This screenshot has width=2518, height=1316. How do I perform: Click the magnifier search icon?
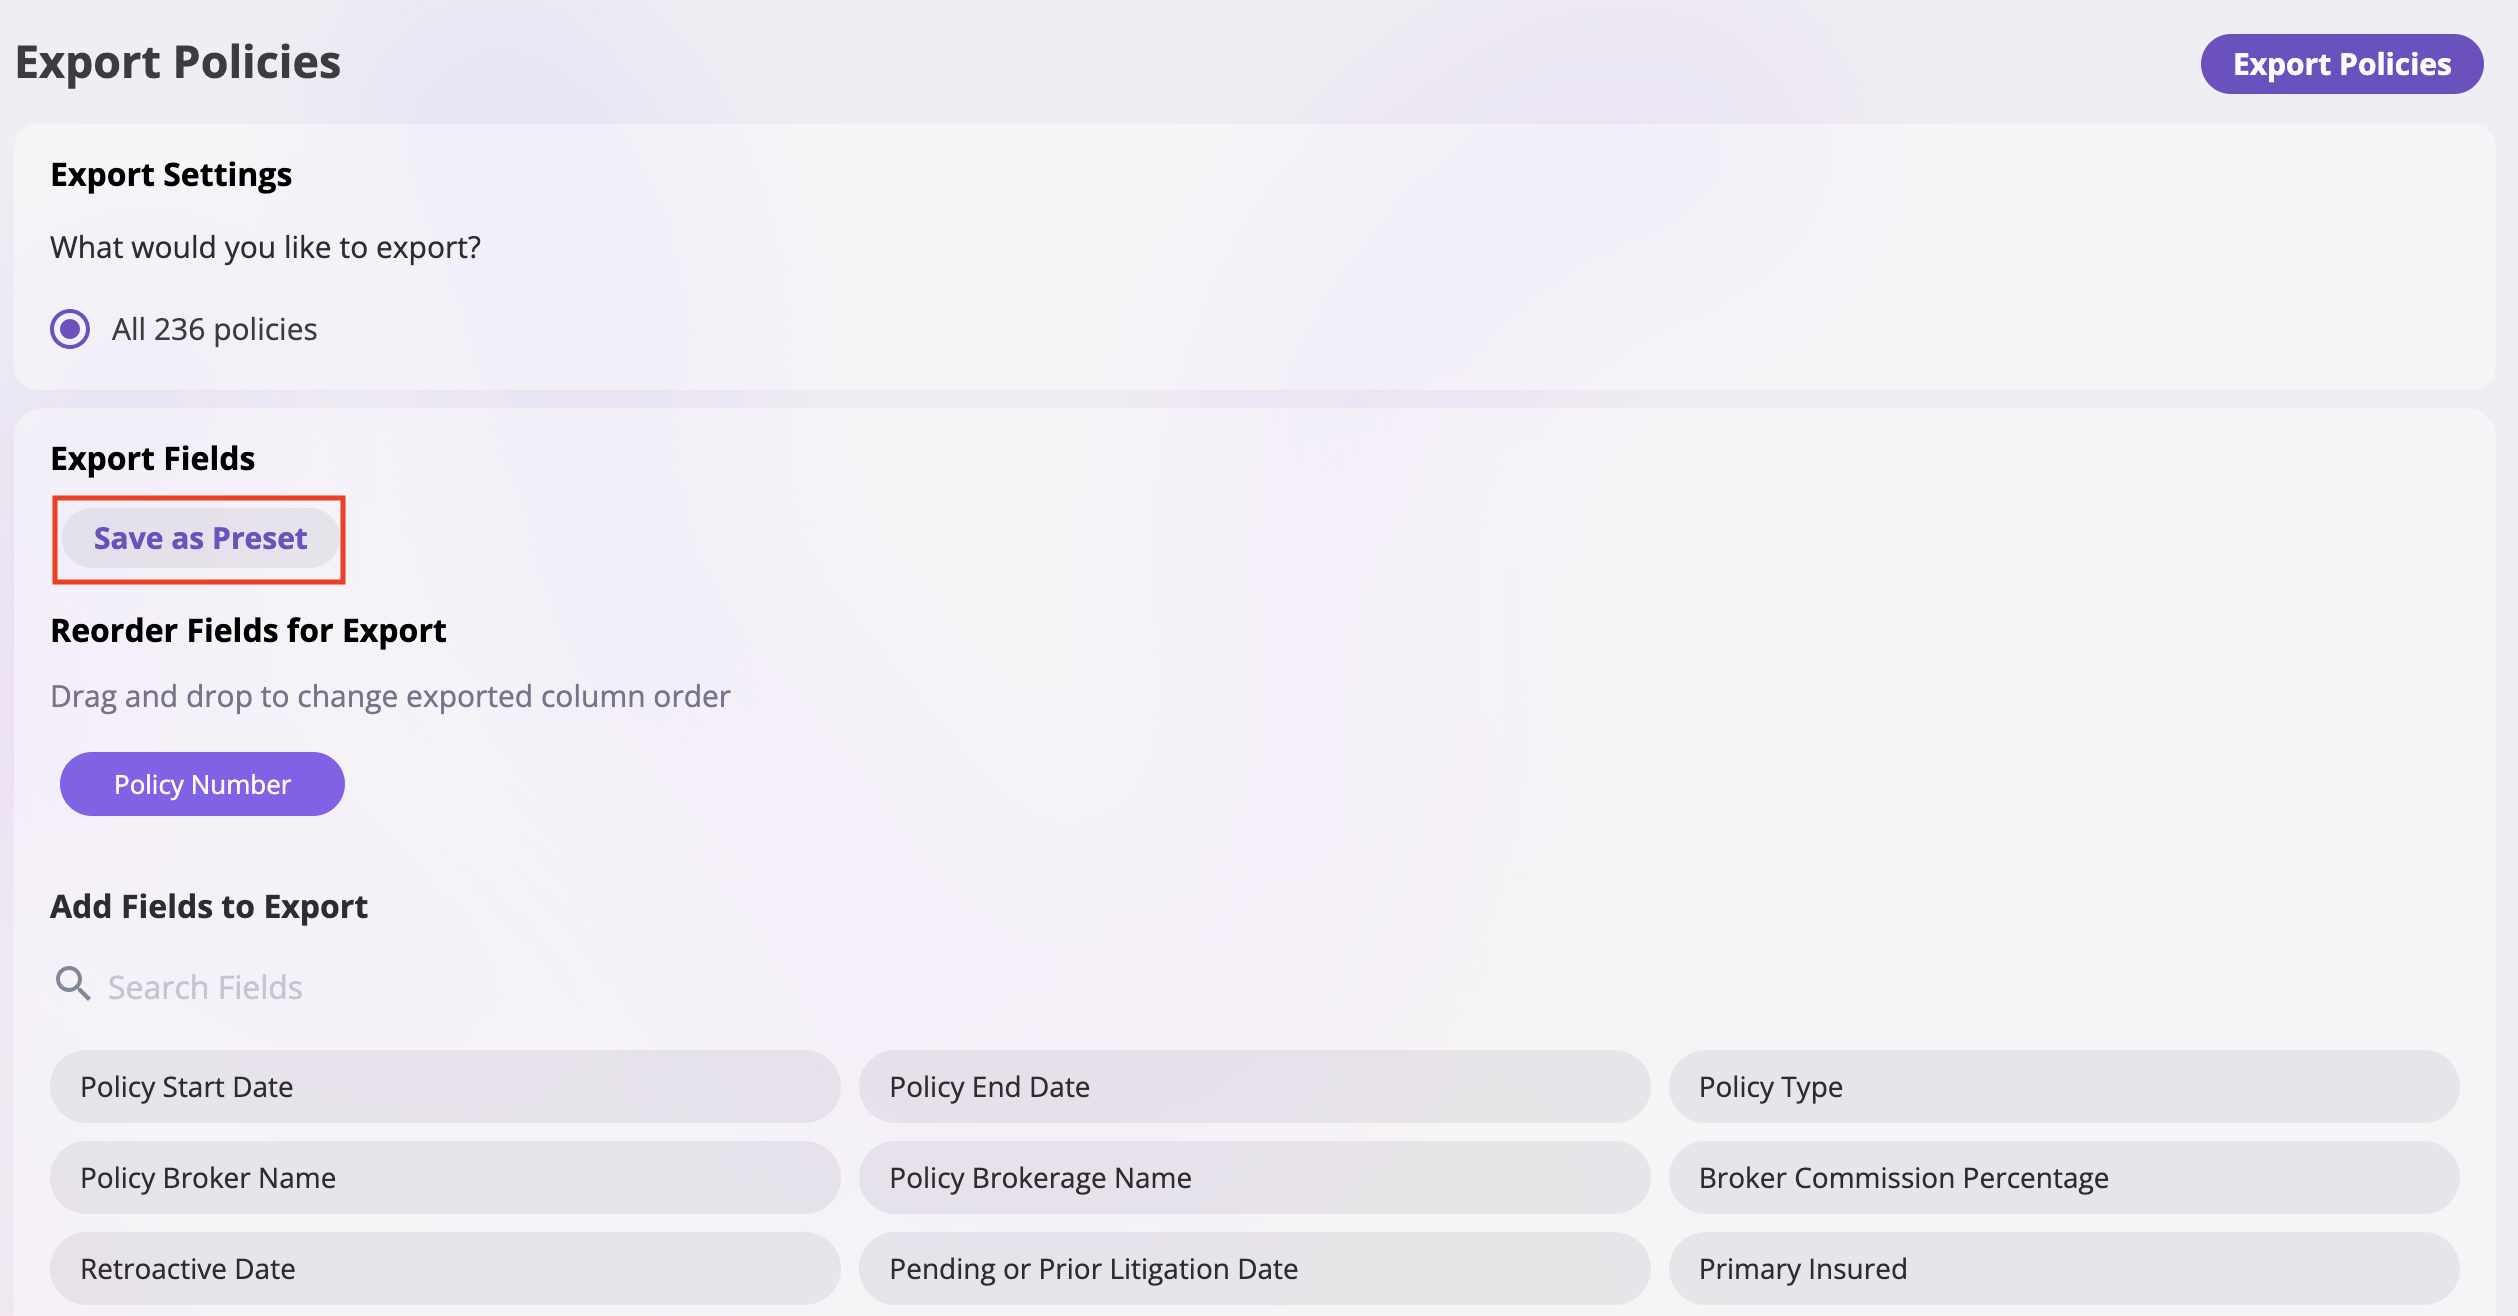click(x=72, y=985)
